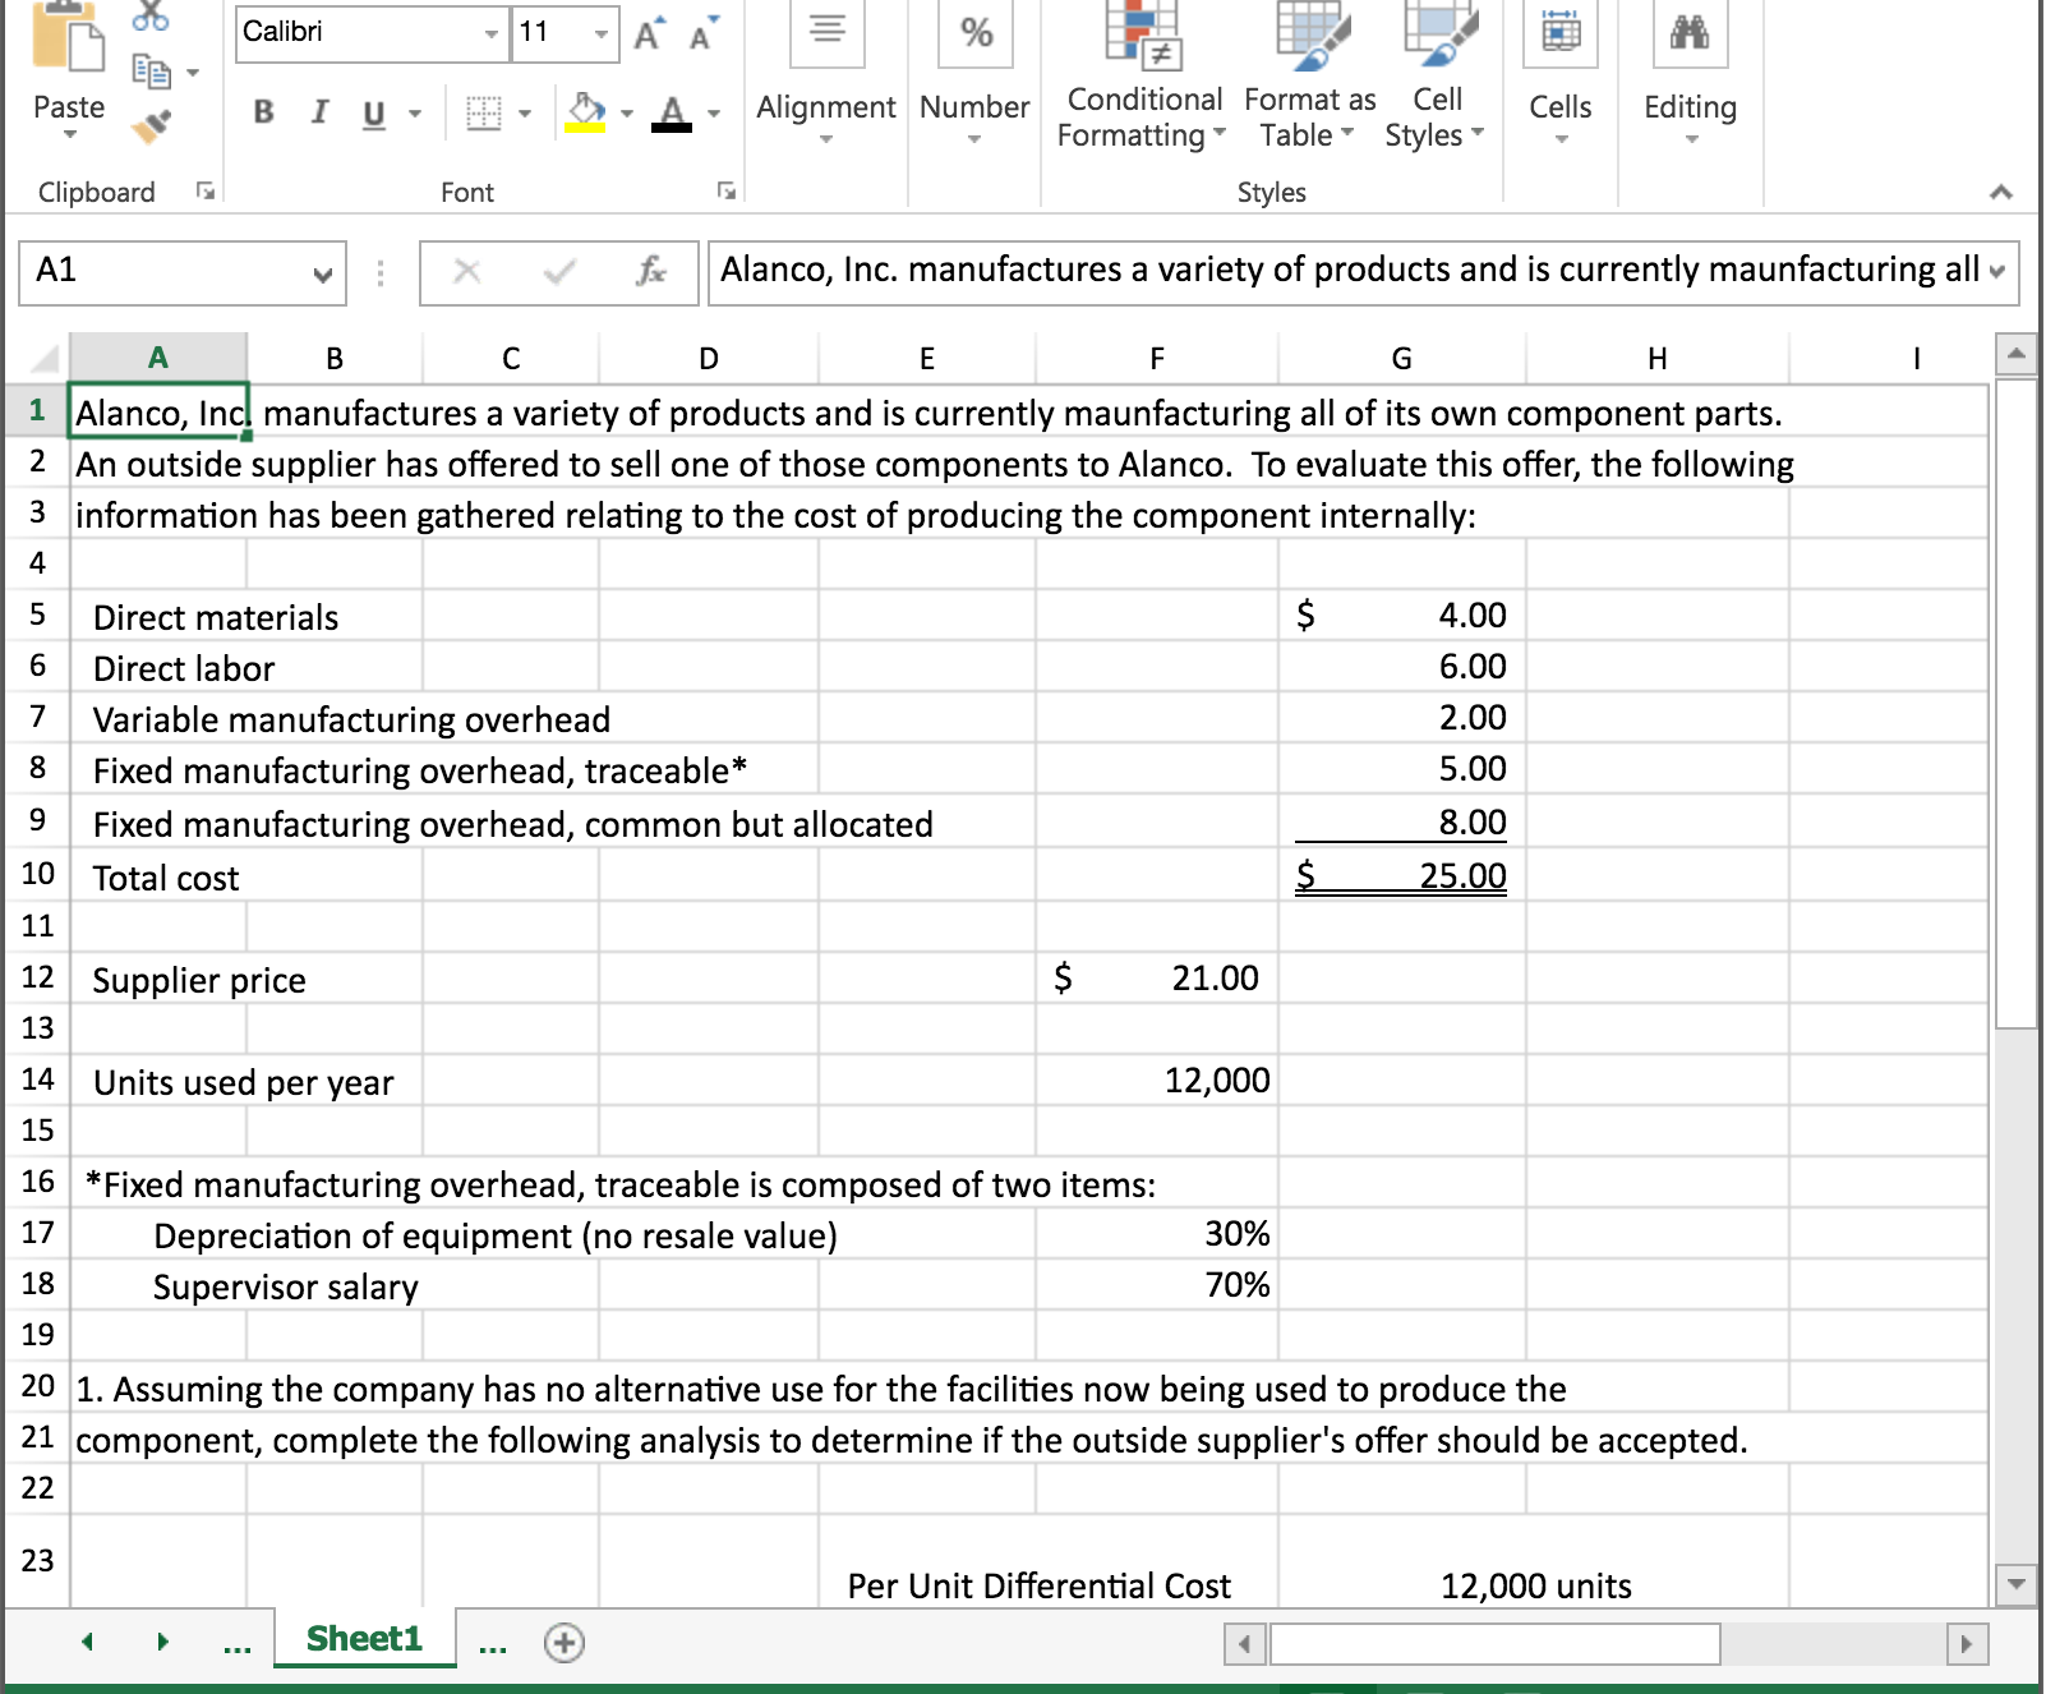Viewport: 2046px width, 1694px height.
Task: Click the 70% supervisor salary cell
Action: click(x=1157, y=1284)
